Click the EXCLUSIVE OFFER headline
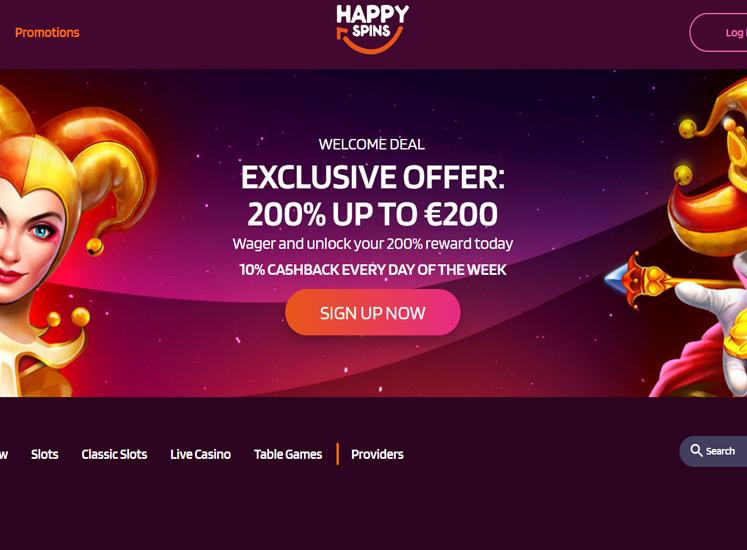The image size is (747, 550). [x=373, y=177]
